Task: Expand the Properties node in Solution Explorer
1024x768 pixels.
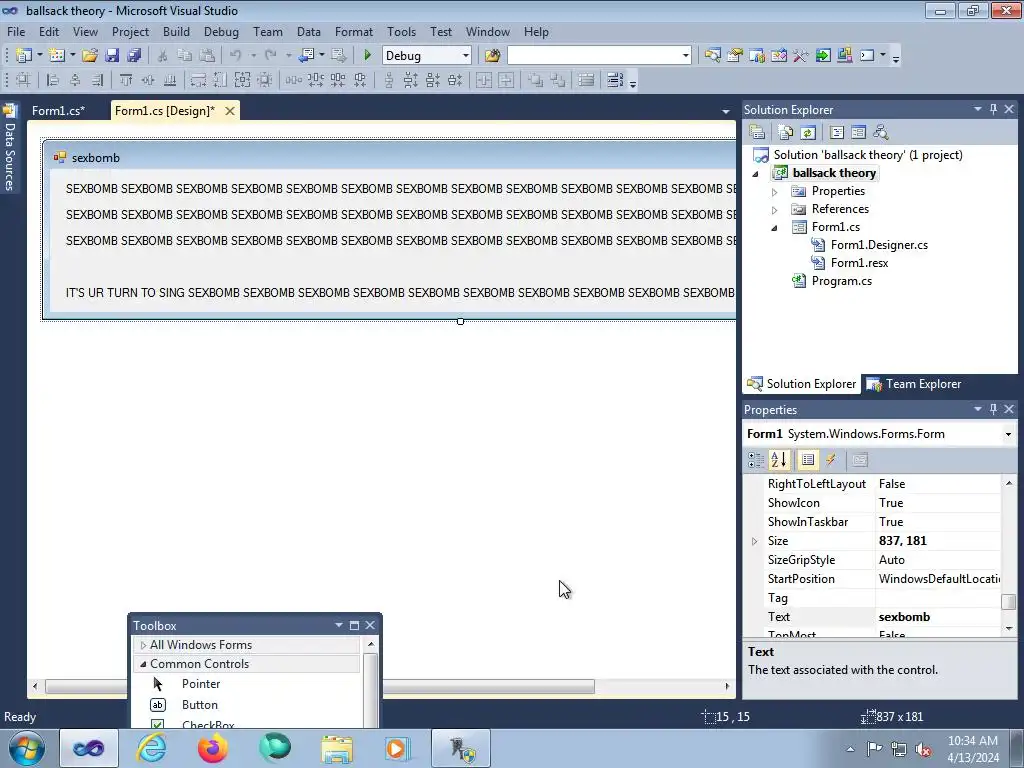Action: (775, 192)
